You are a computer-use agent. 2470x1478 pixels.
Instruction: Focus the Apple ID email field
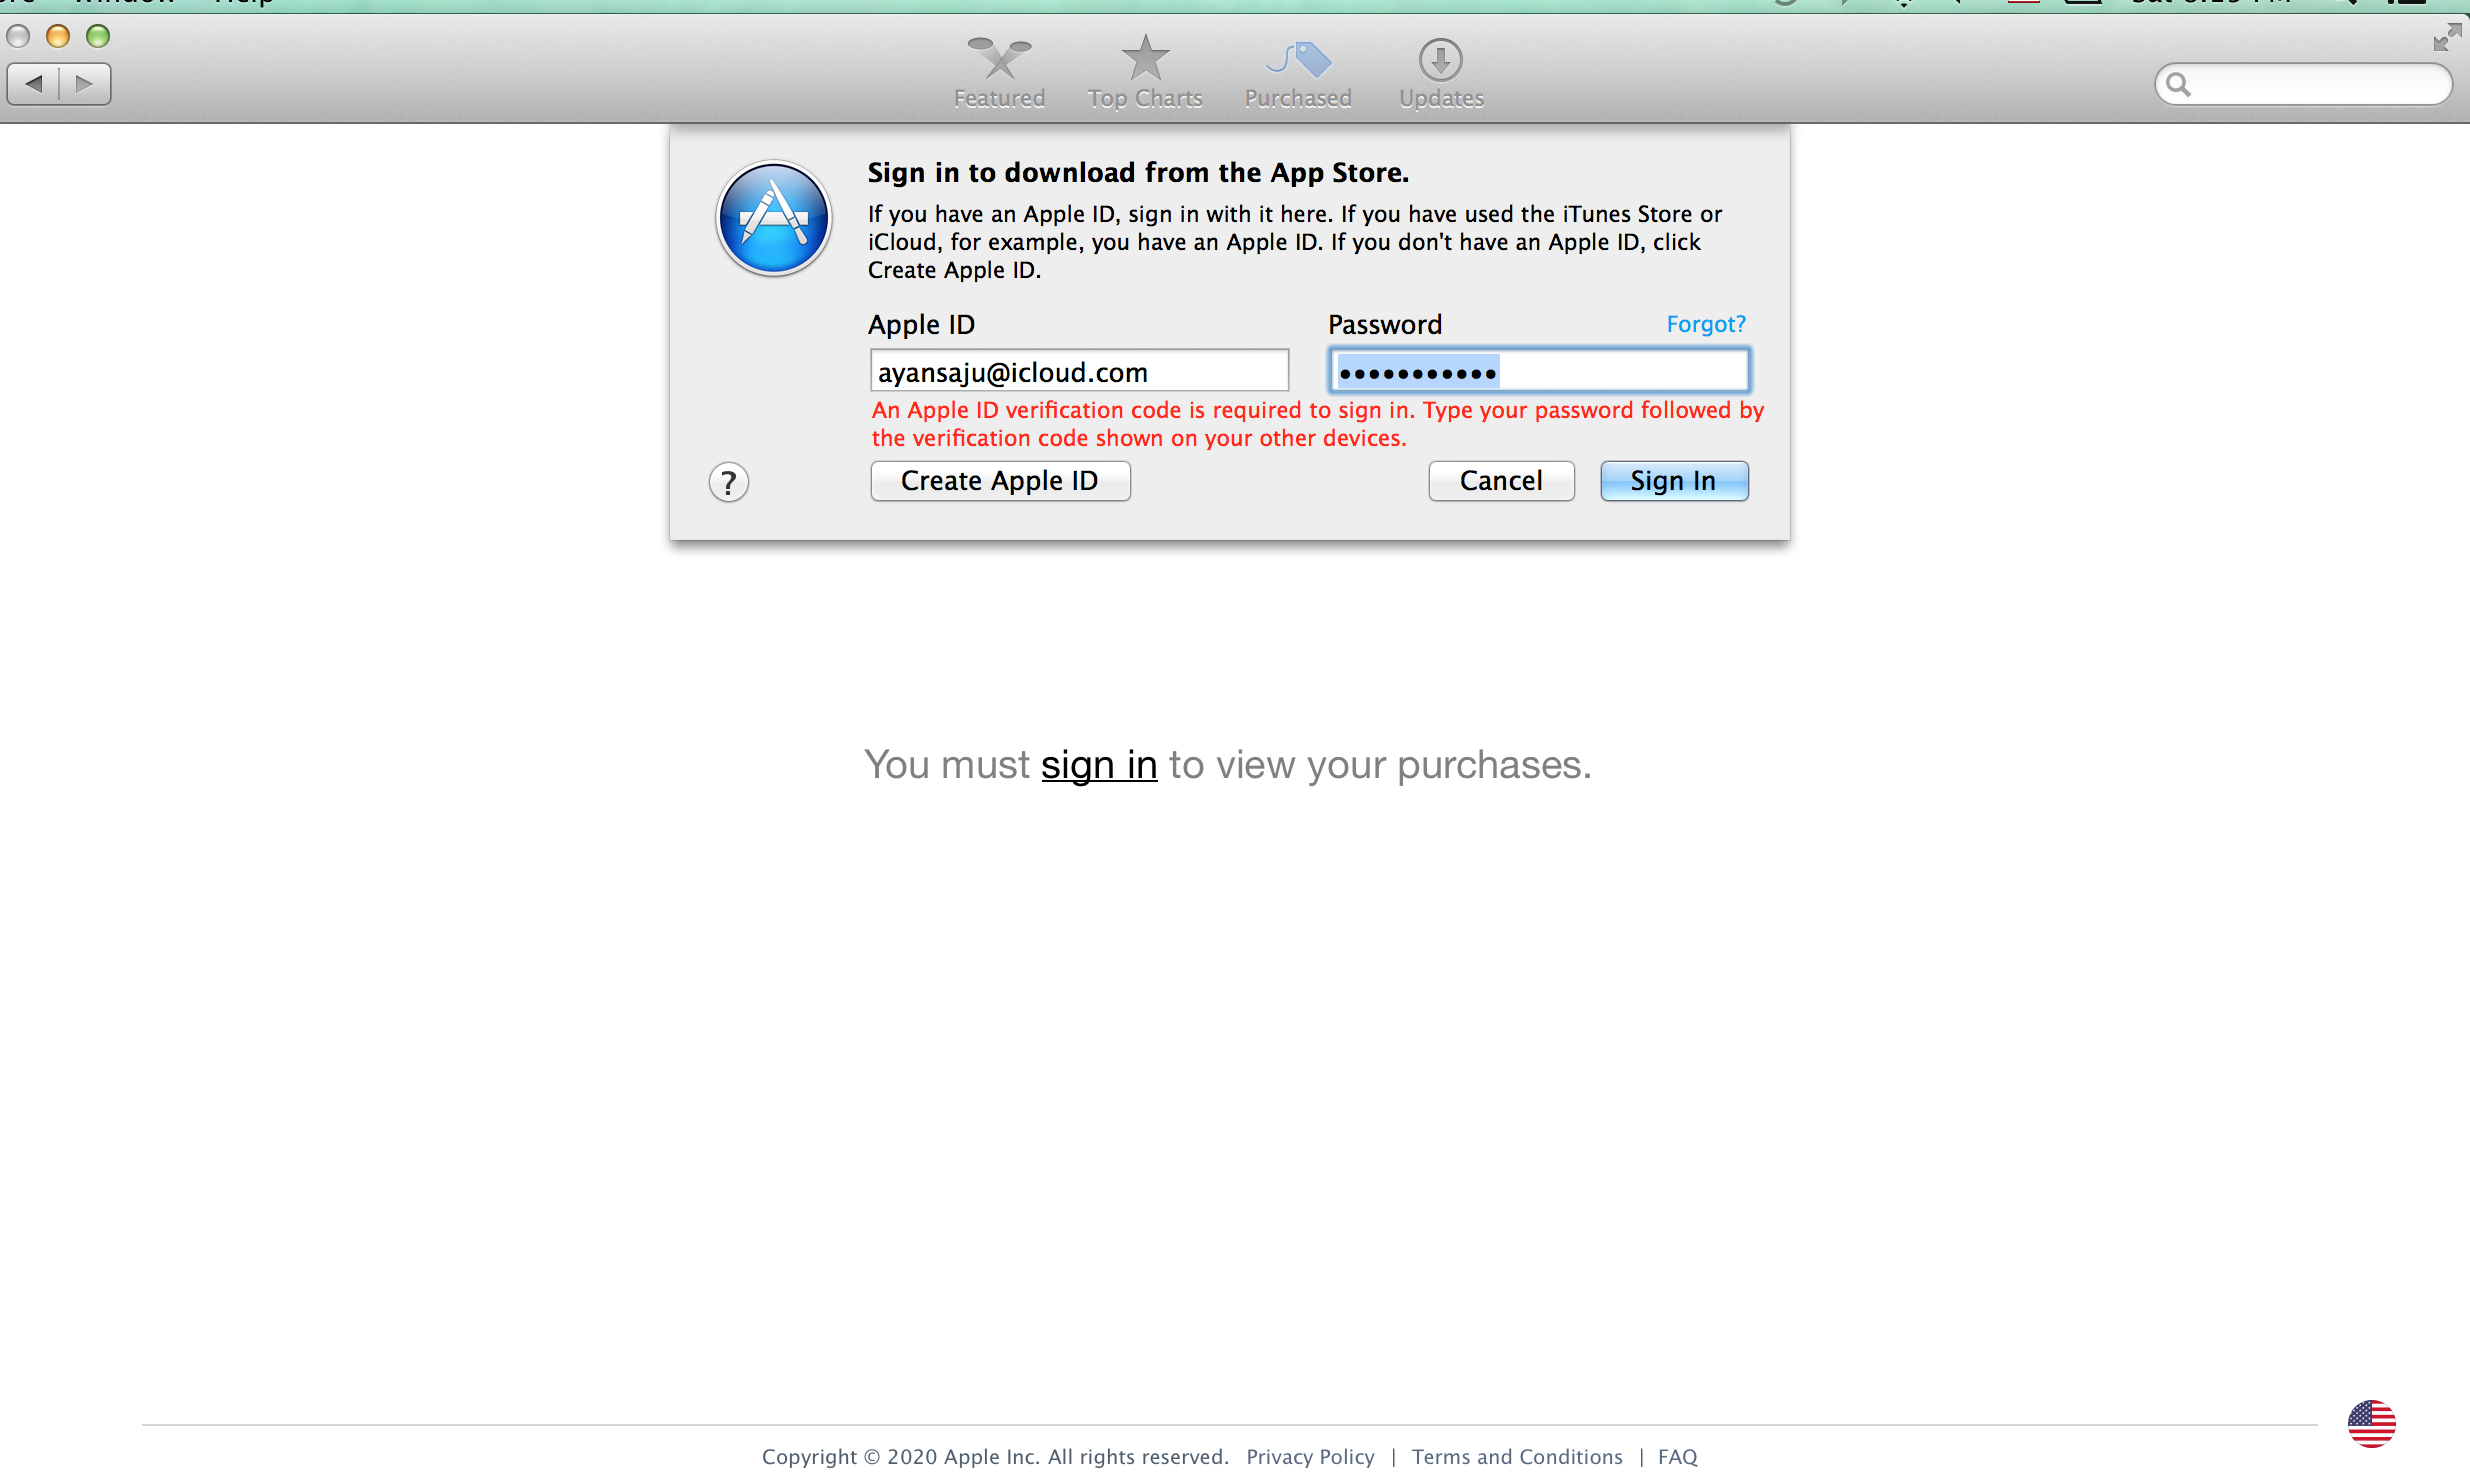point(1079,372)
